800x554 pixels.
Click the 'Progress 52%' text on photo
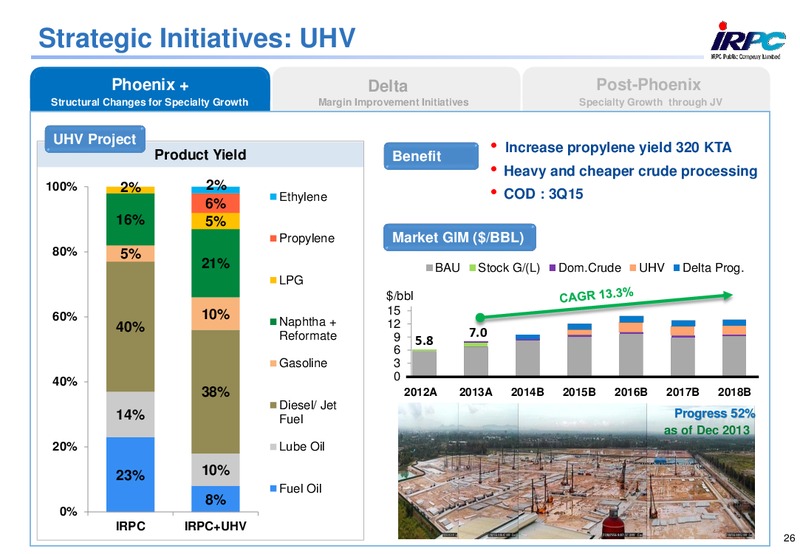714,413
